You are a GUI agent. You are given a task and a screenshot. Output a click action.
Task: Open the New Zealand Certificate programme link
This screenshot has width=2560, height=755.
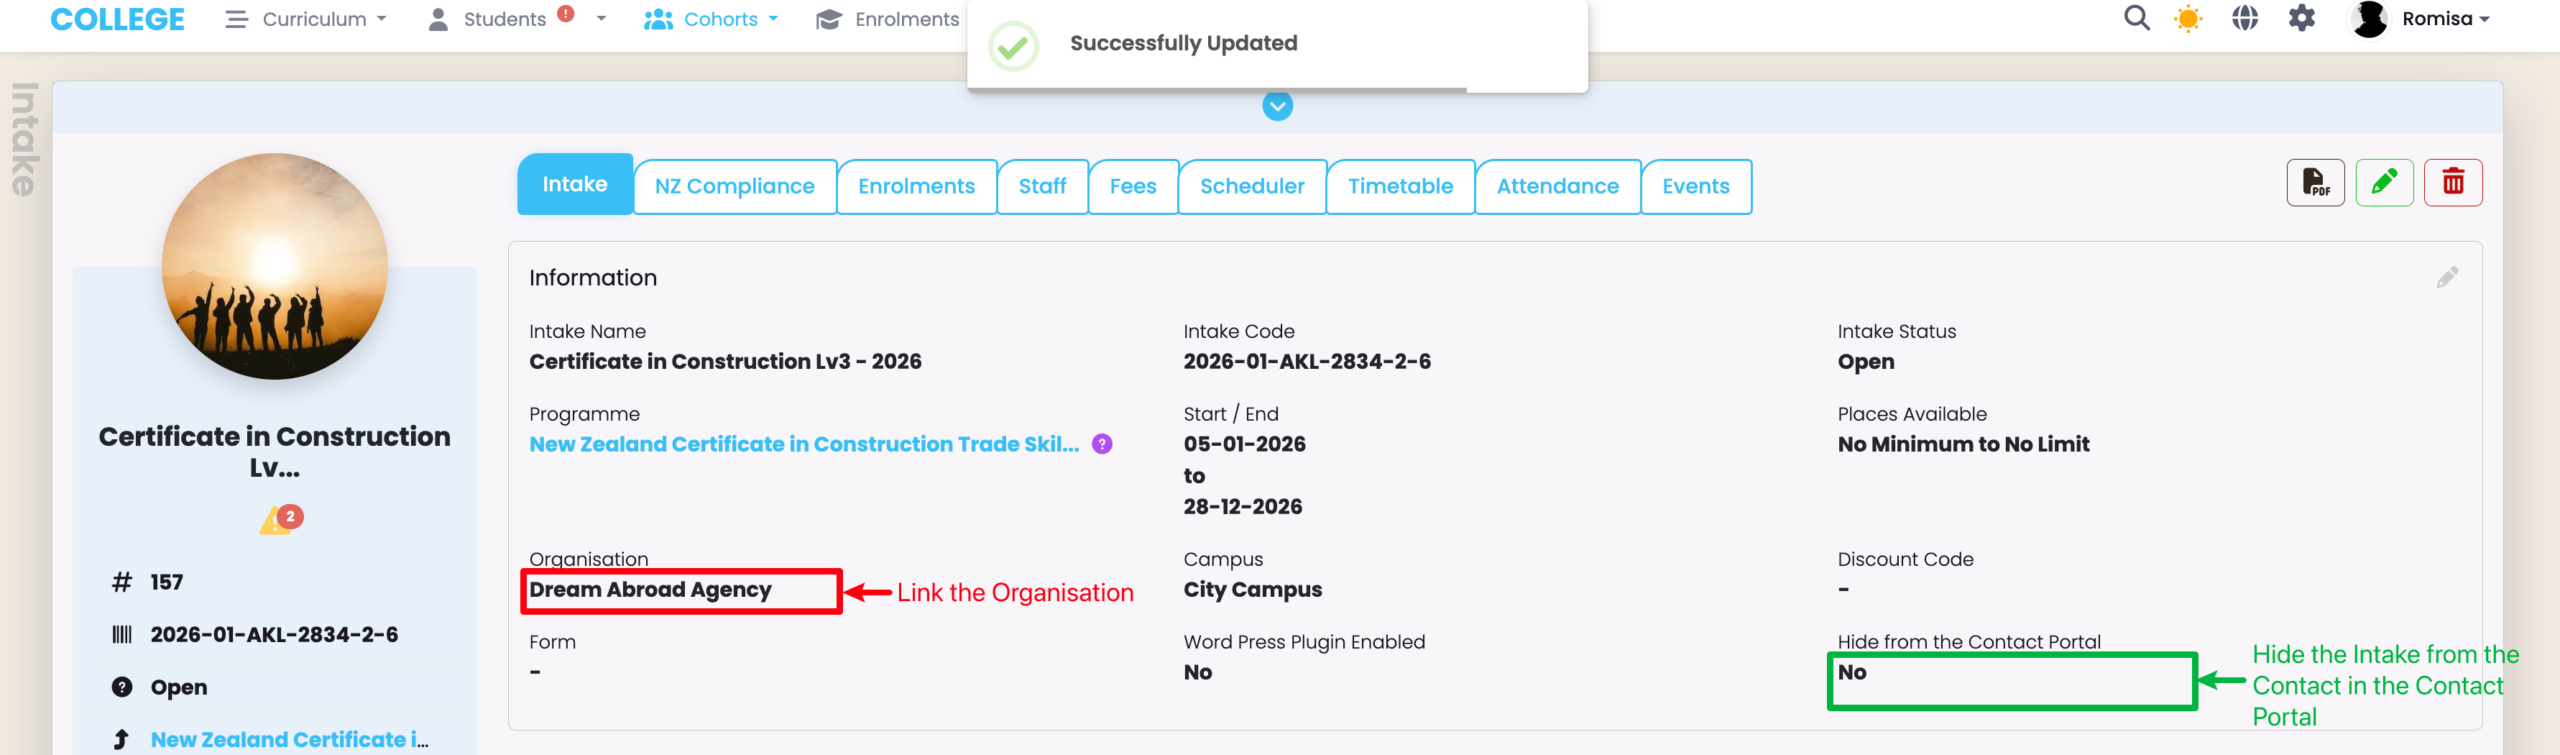click(x=804, y=444)
